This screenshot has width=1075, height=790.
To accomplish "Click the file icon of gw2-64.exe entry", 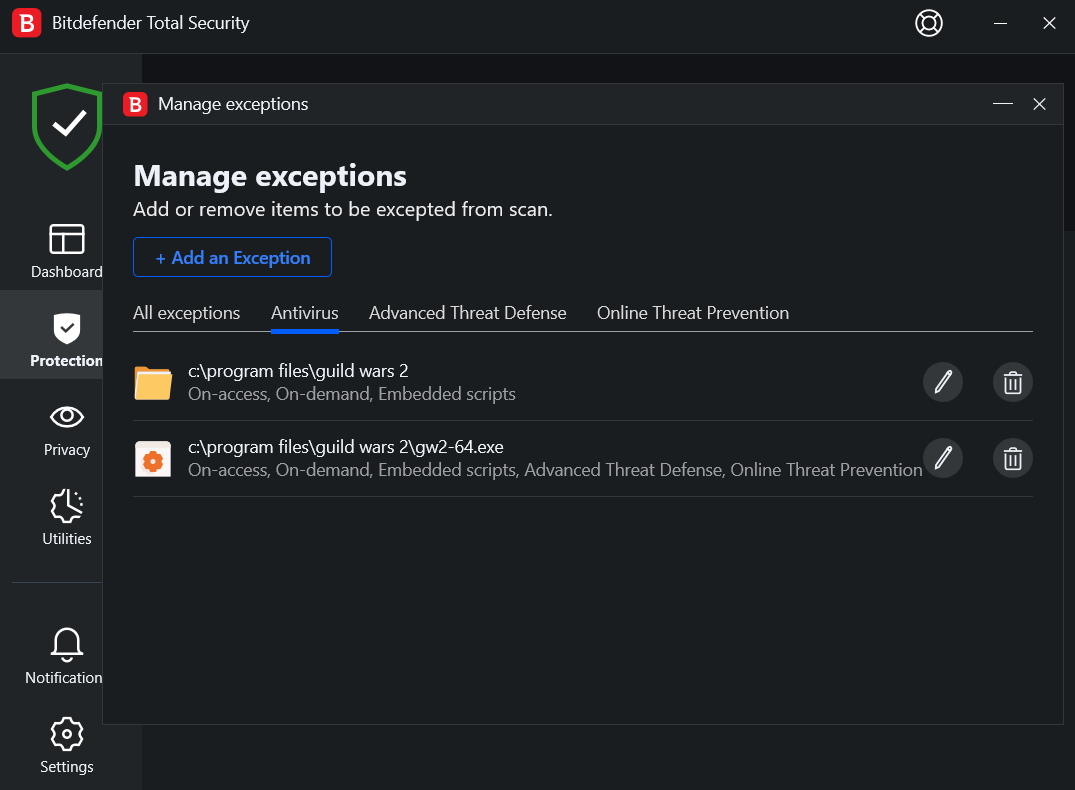I will [153, 459].
